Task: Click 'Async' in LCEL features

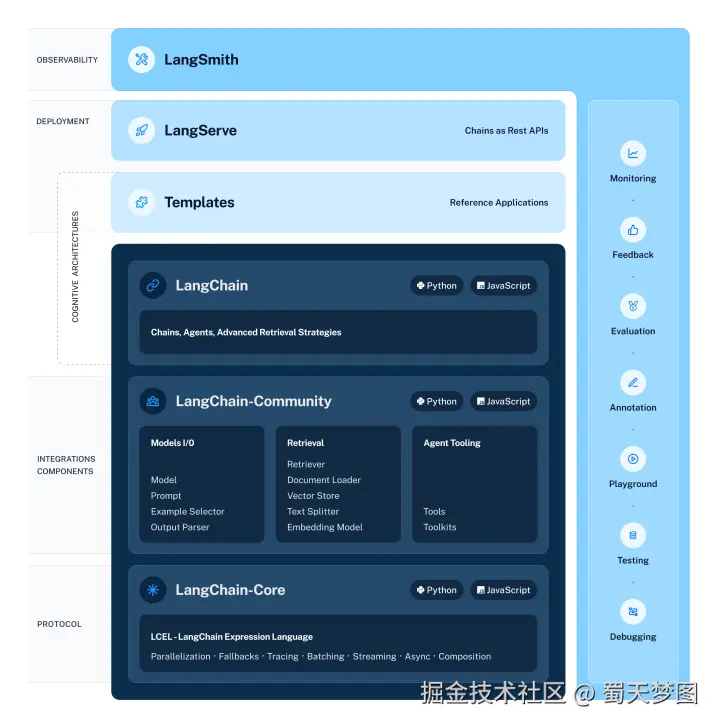Action: (x=417, y=656)
